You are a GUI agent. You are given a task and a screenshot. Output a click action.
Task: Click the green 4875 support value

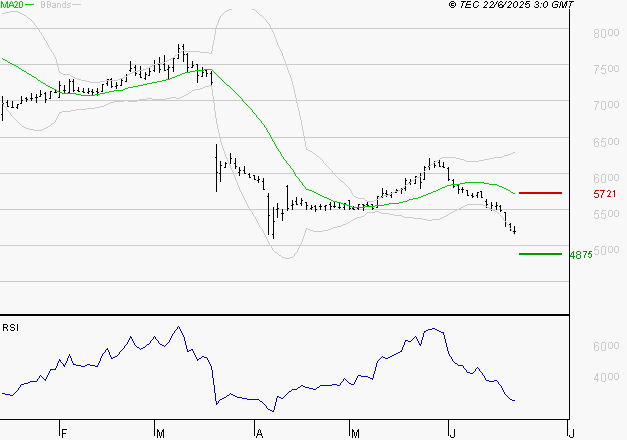tap(581, 255)
